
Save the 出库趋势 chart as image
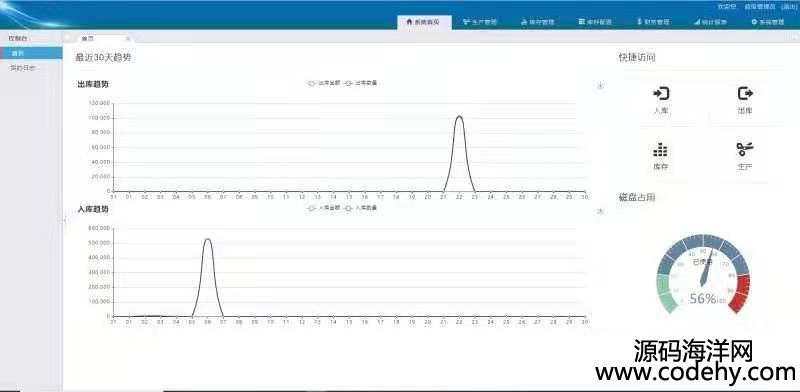[x=601, y=86]
